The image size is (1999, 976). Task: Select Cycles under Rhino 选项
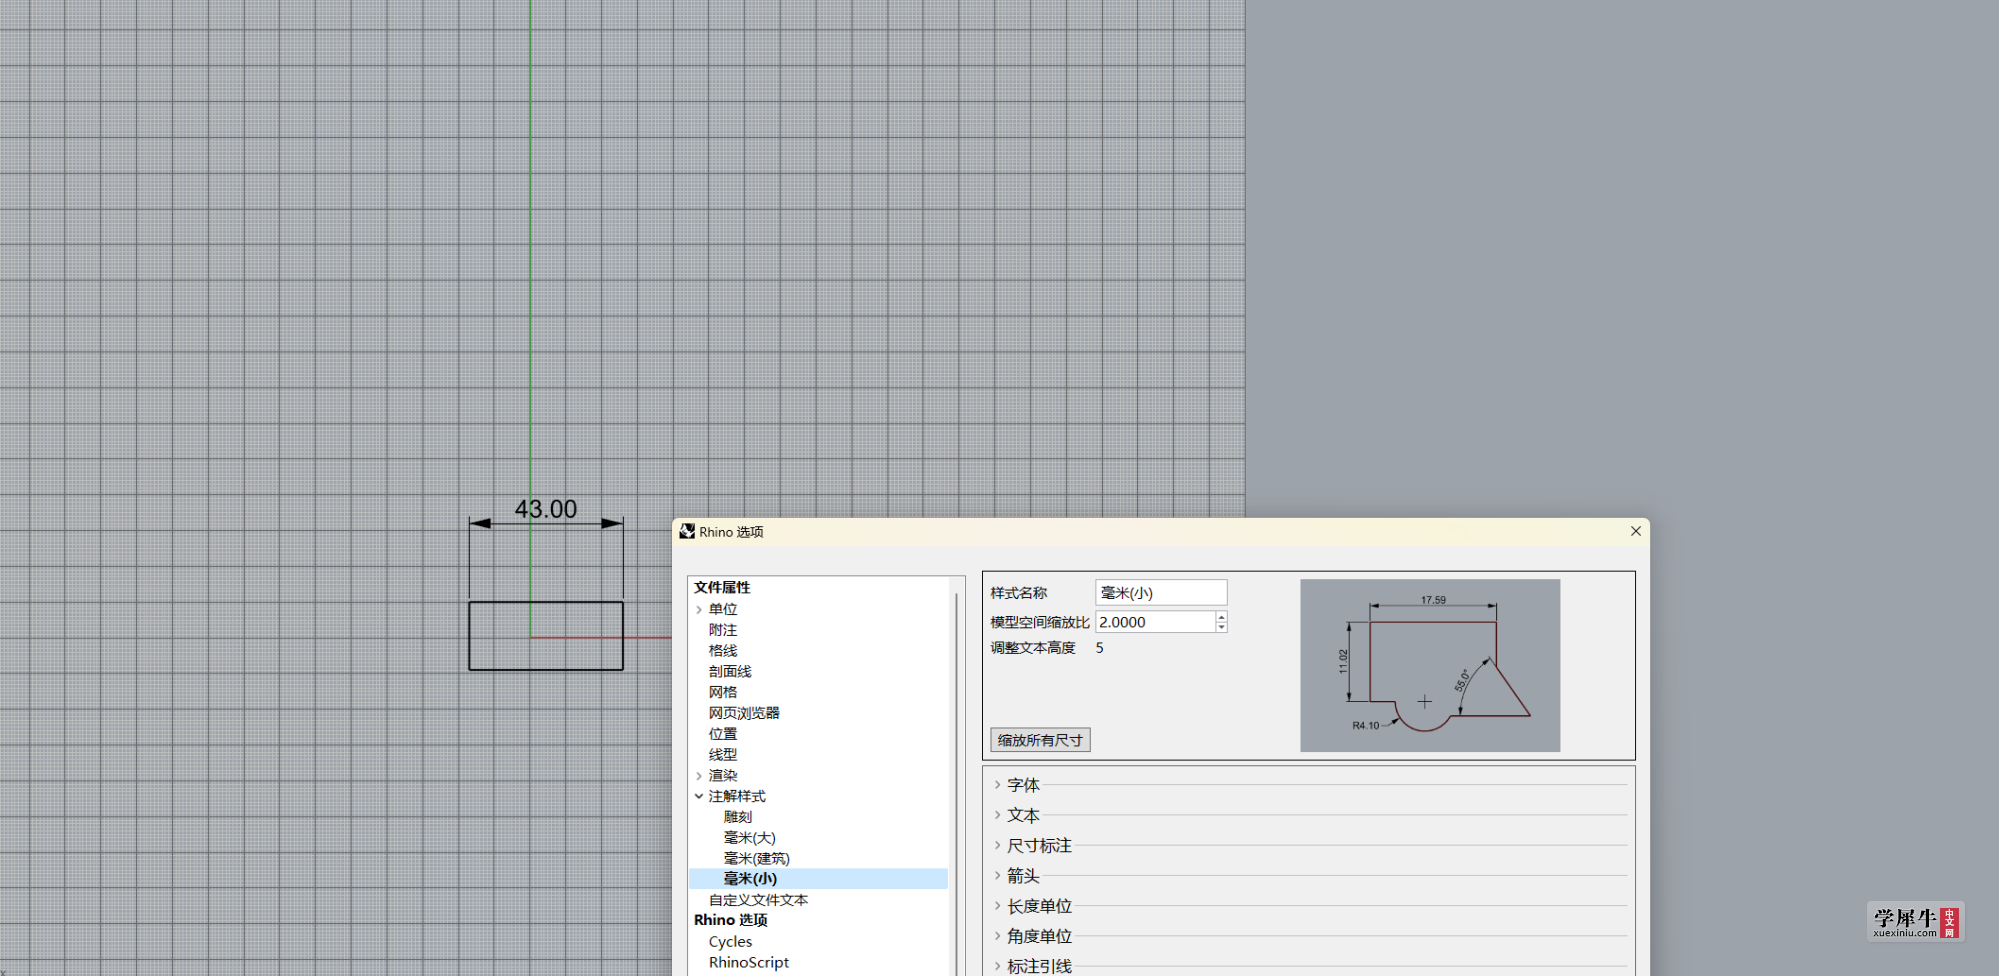coord(730,942)
